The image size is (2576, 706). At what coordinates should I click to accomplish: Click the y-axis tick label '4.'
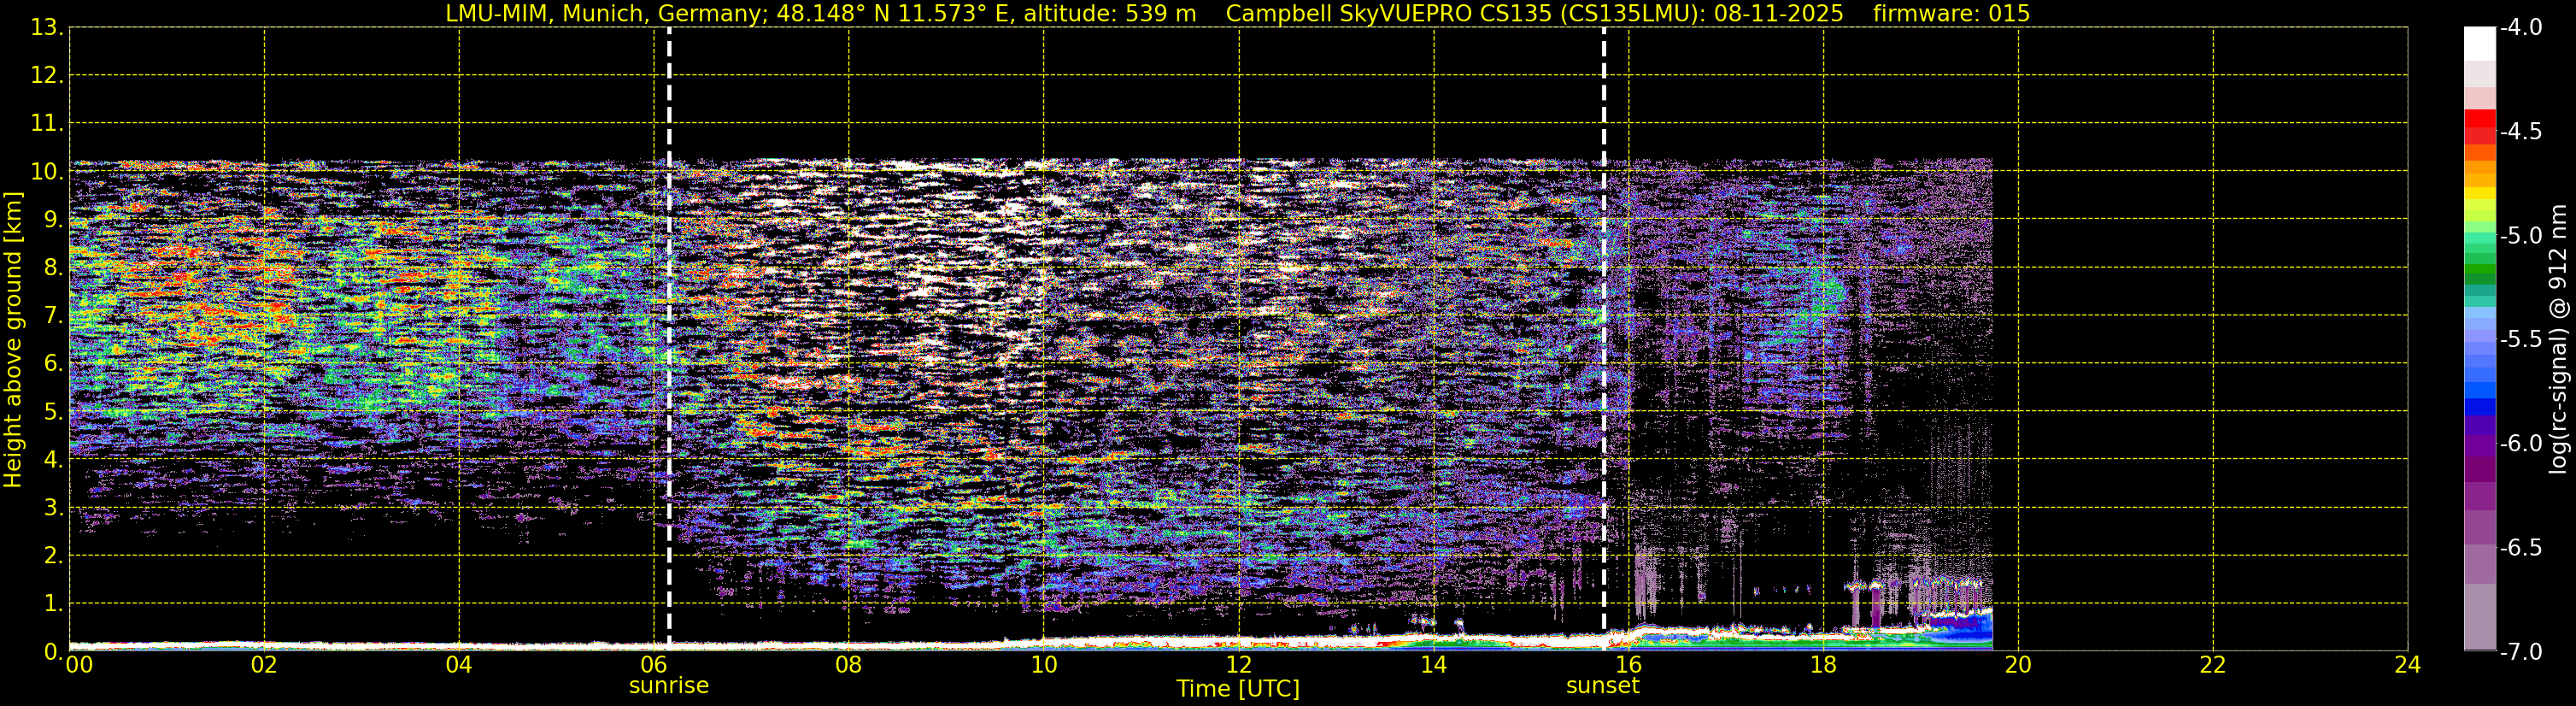tap(54, 460)
